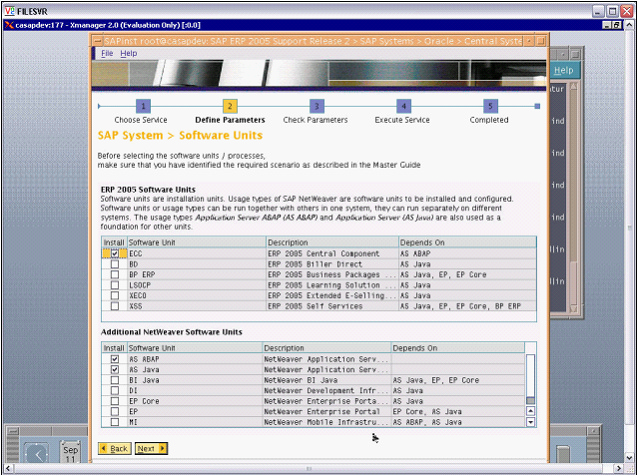Click step 4 Execute Service icon
The image size is (638, 476).
[403, 105]
